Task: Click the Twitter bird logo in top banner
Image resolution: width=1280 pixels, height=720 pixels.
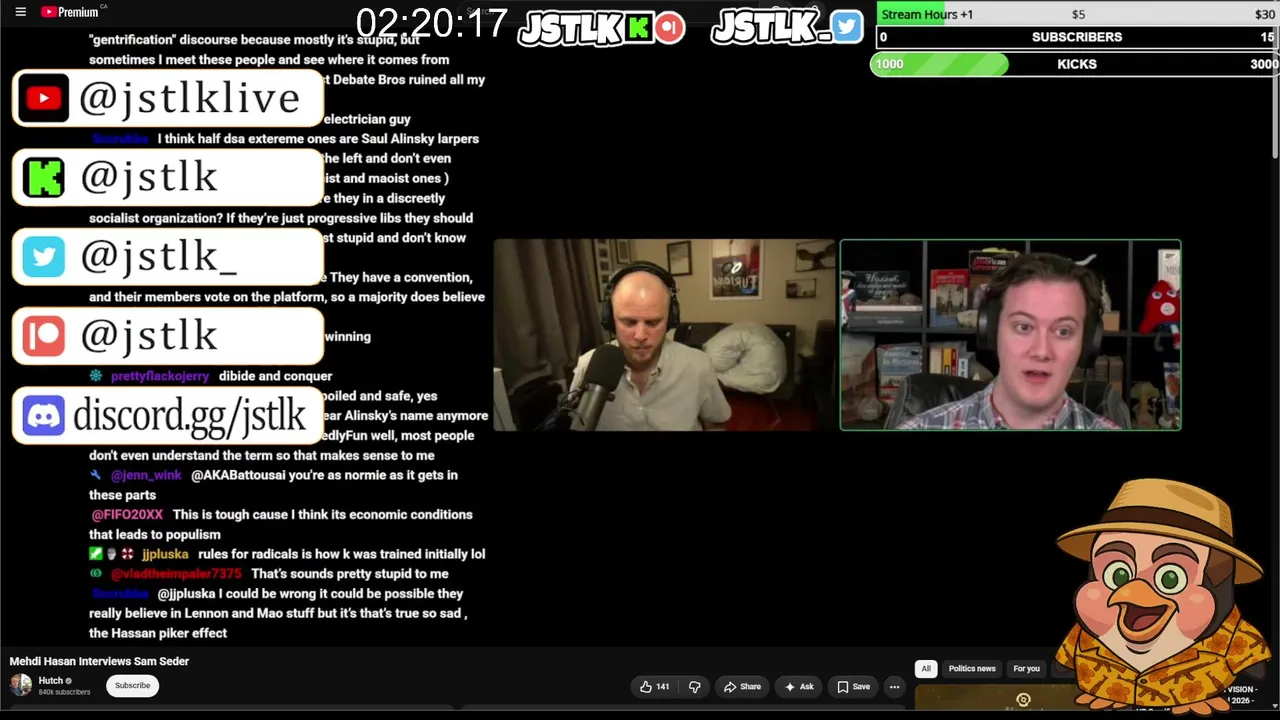Action: click(x=846, y=27)
